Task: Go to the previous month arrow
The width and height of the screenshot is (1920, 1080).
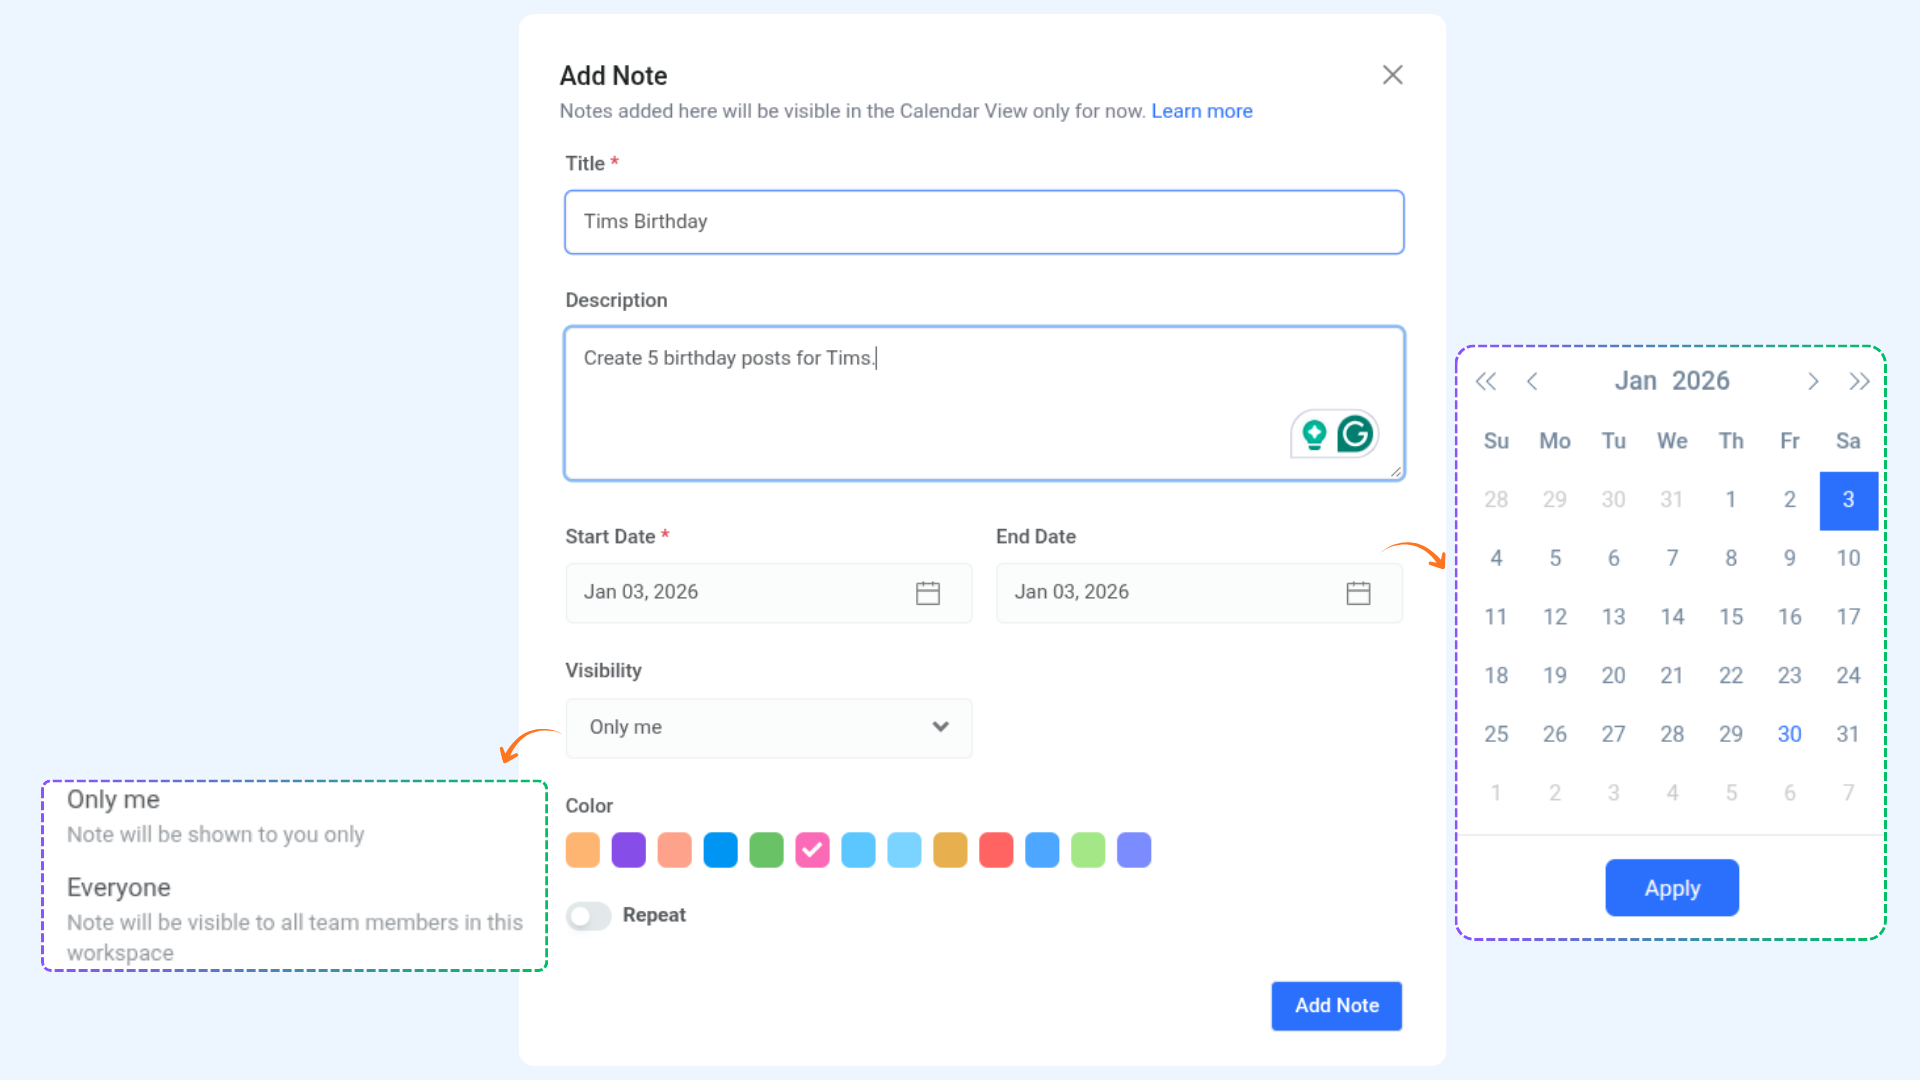Action: tap(1532, 381)
